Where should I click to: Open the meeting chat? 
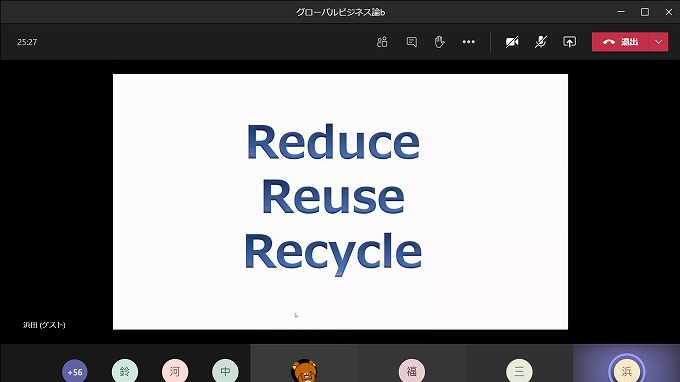(412, 42)
